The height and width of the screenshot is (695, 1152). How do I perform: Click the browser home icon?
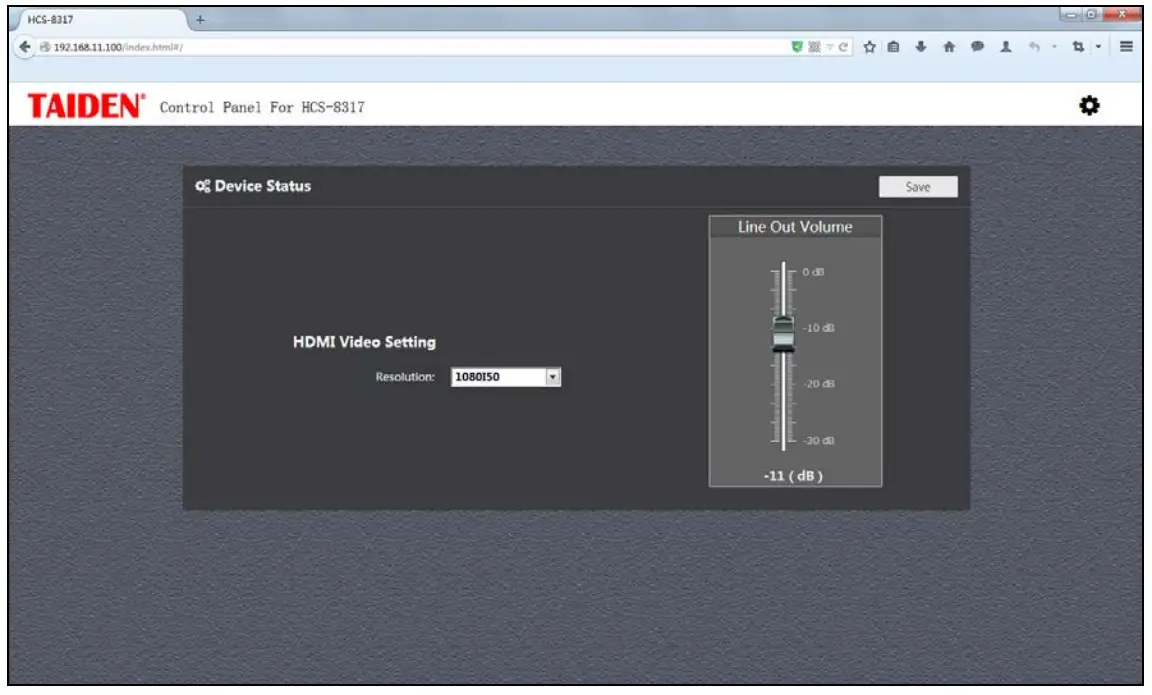950,46
